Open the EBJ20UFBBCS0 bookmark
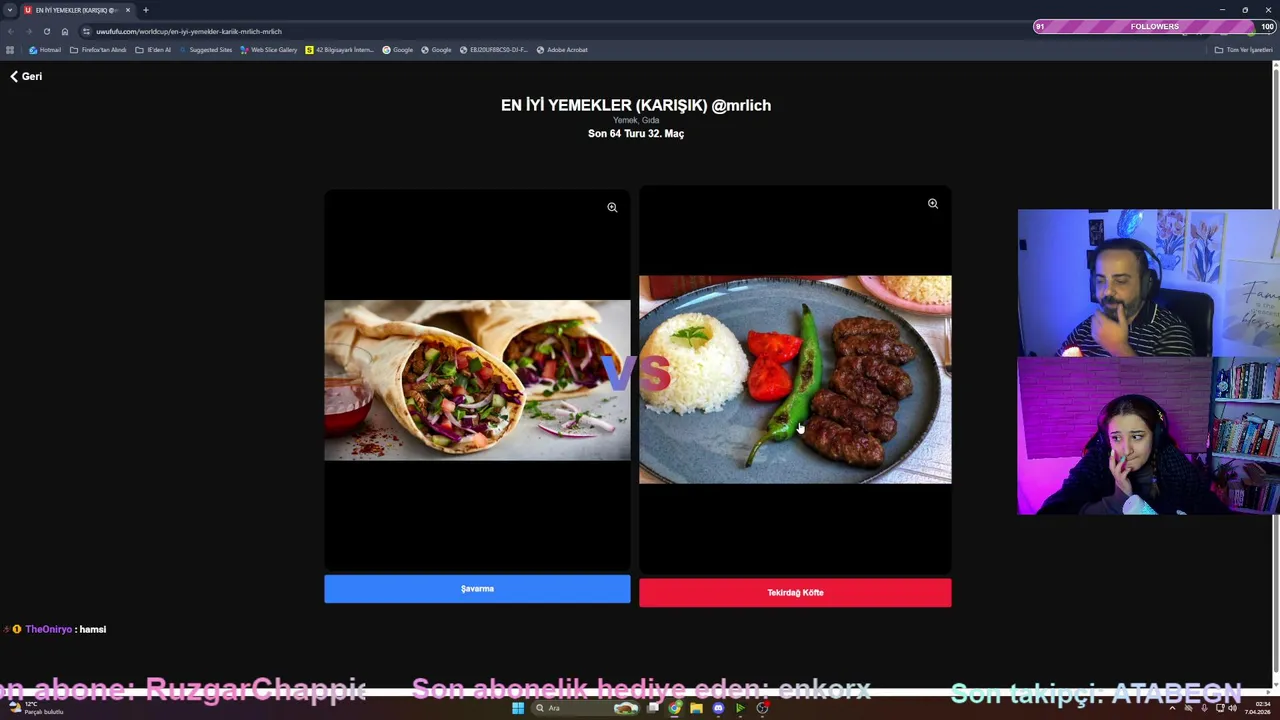 click(x=493, y=50)
